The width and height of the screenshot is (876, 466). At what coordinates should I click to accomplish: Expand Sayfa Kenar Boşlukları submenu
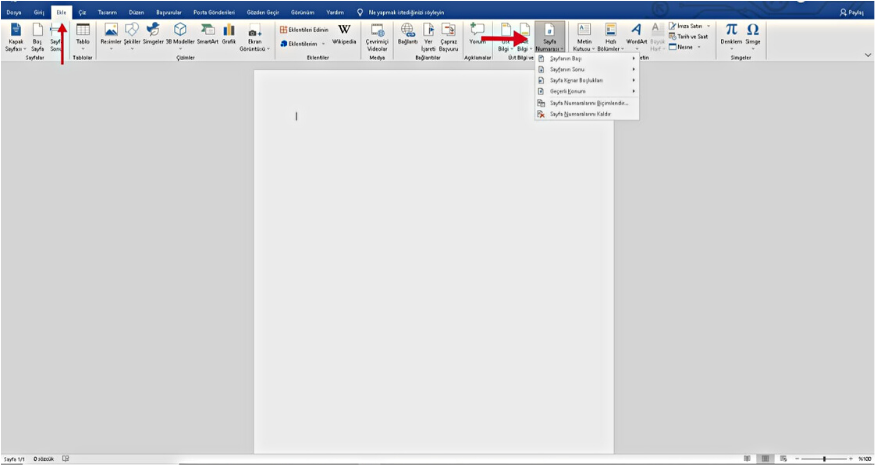(x=586, y=80)
